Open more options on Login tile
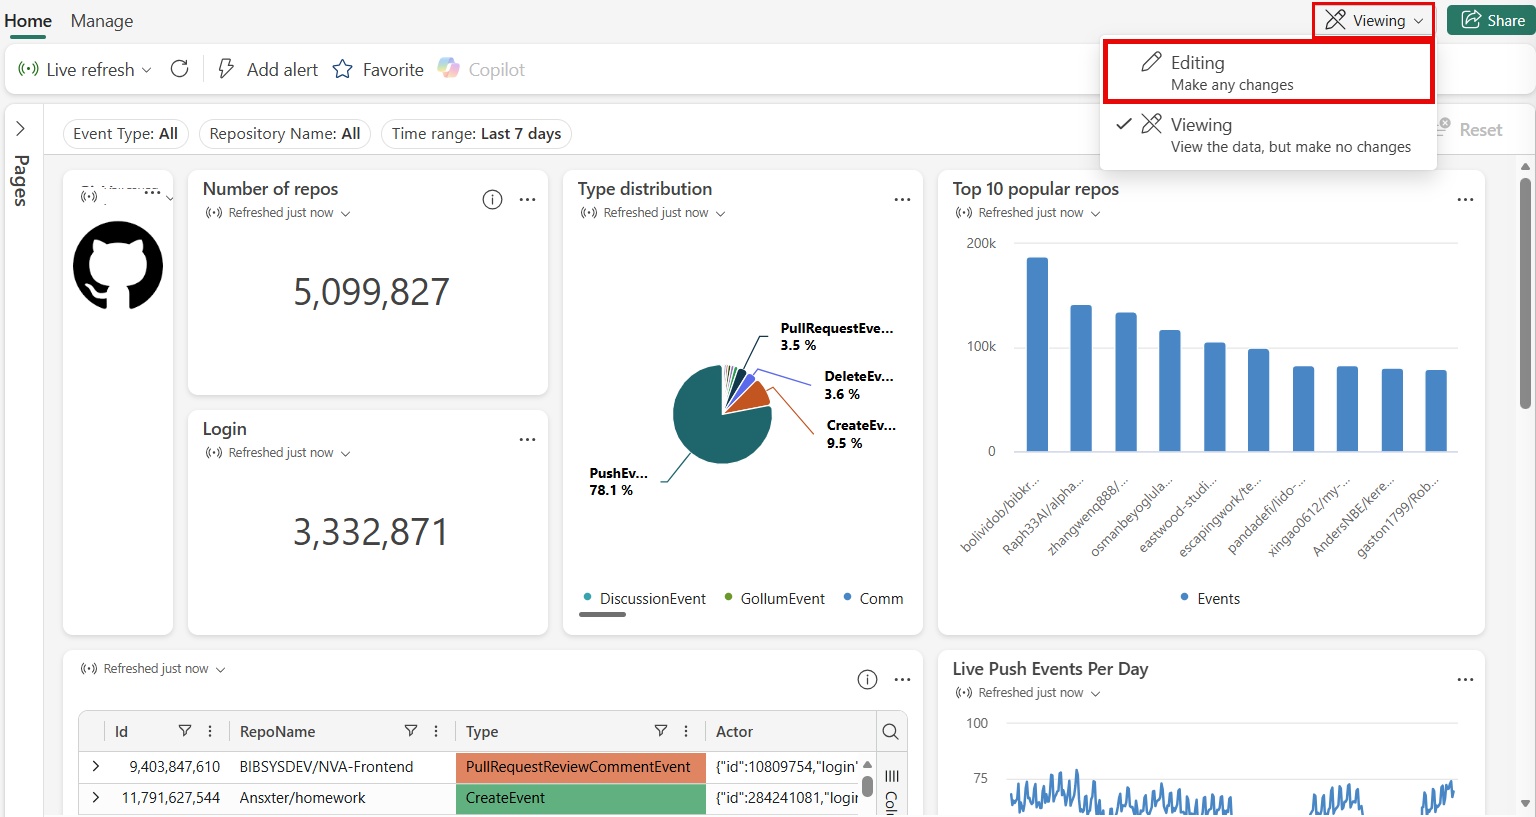This screenshot has height=817, width=1536. (x=527, y=440)
